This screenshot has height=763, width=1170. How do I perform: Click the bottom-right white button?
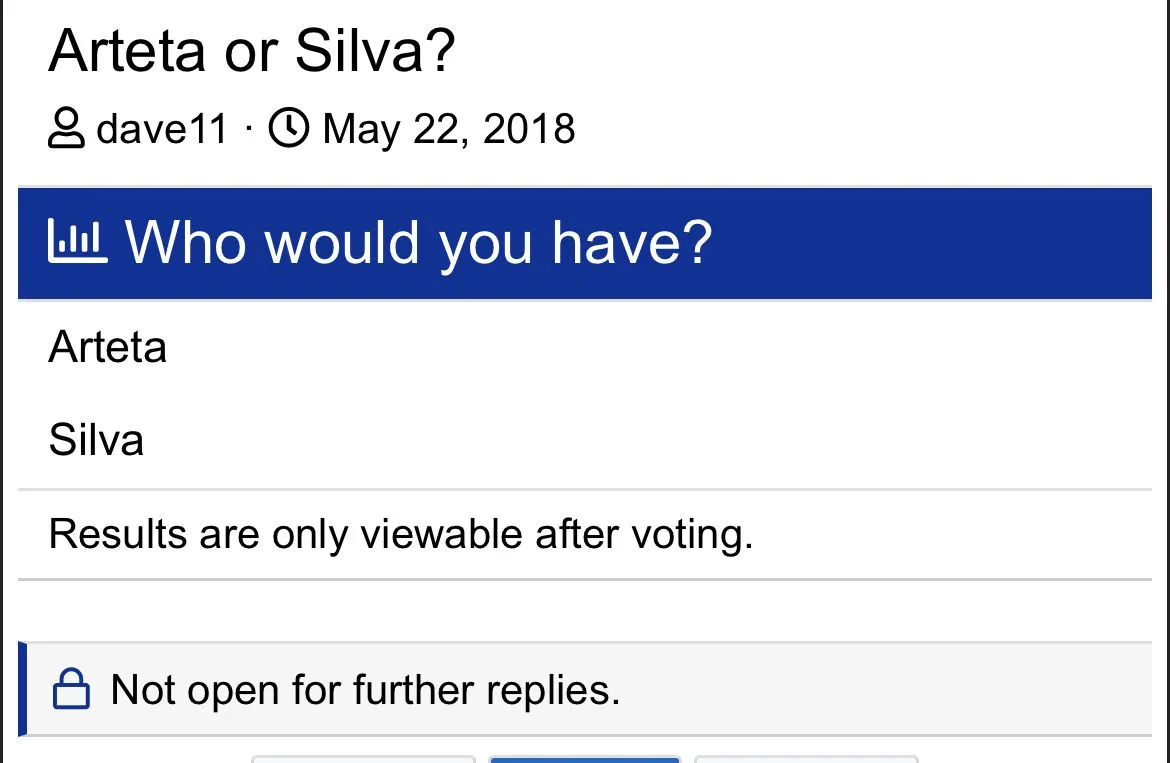point(805,759)
